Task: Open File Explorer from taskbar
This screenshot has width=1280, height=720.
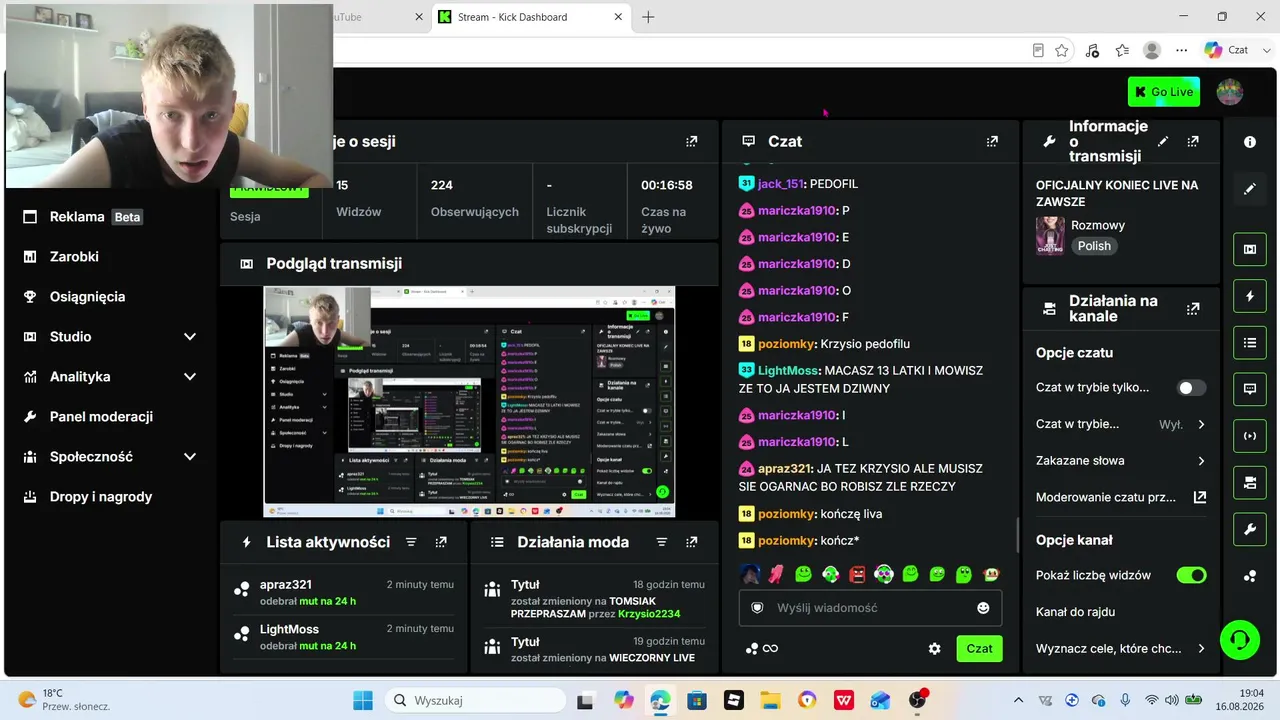Action: coord(770,700)
